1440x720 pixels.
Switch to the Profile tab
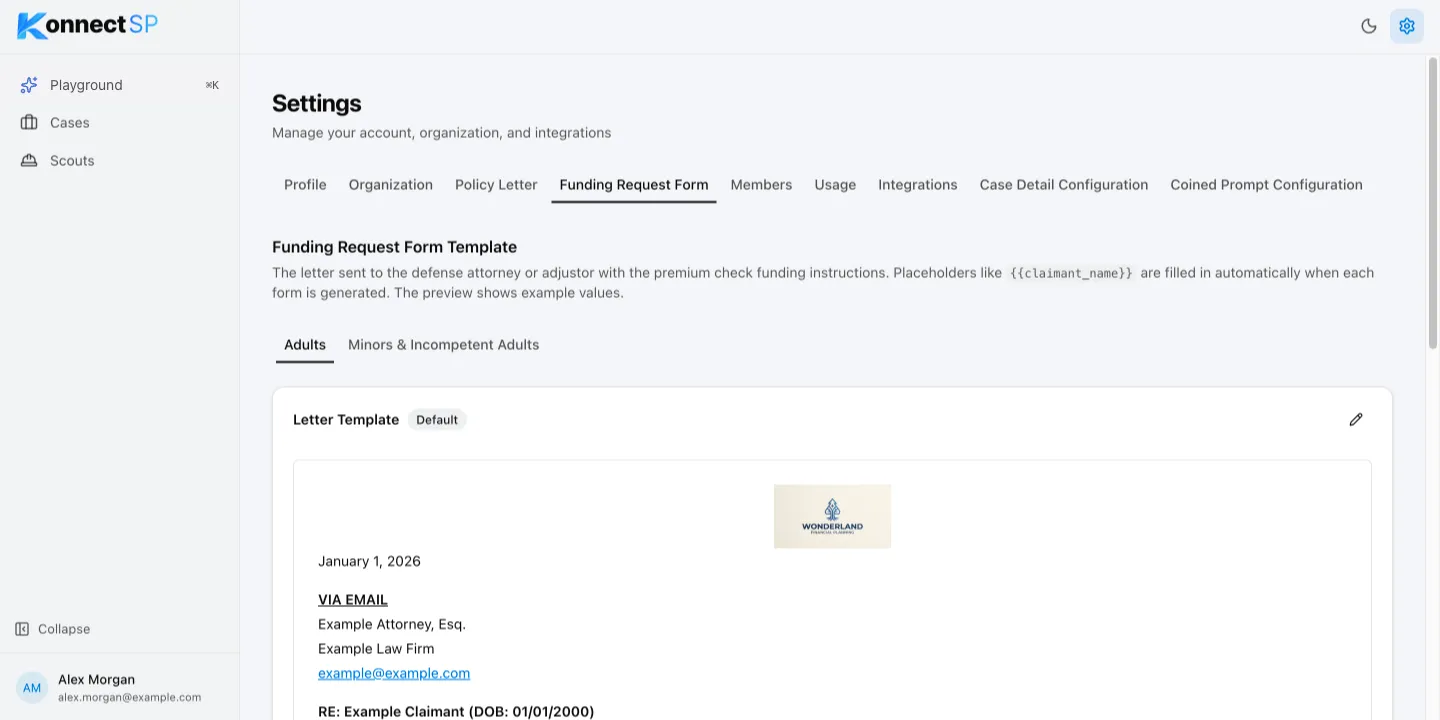305,185
